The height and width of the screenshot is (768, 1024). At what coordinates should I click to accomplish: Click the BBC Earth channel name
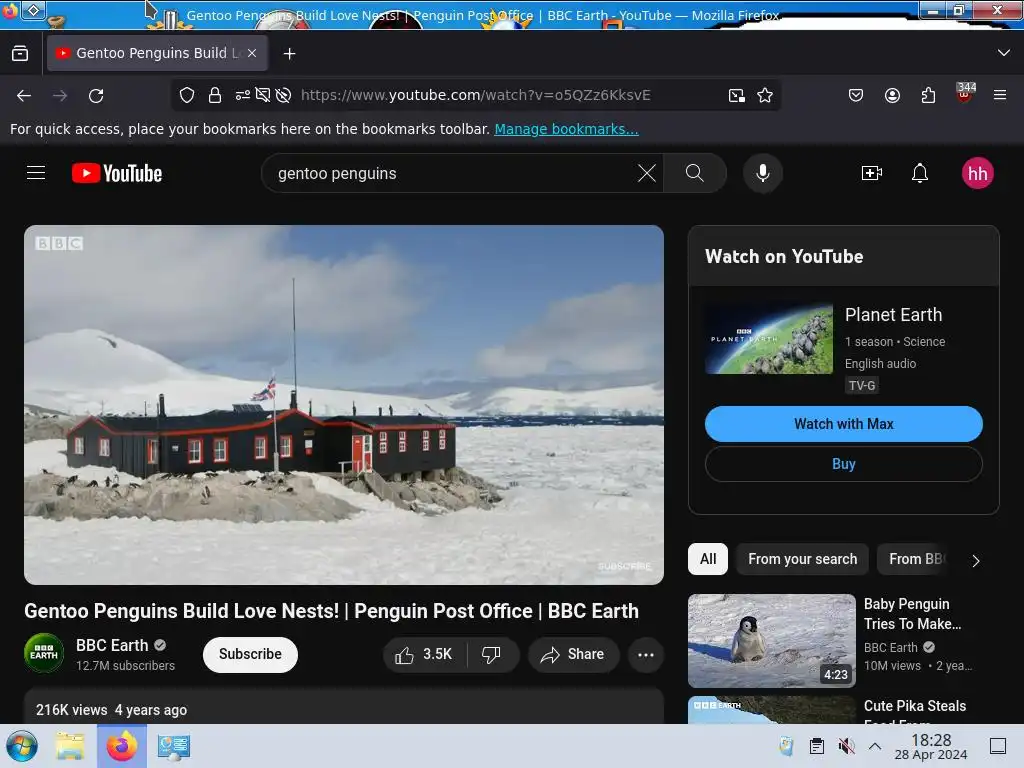112,645
